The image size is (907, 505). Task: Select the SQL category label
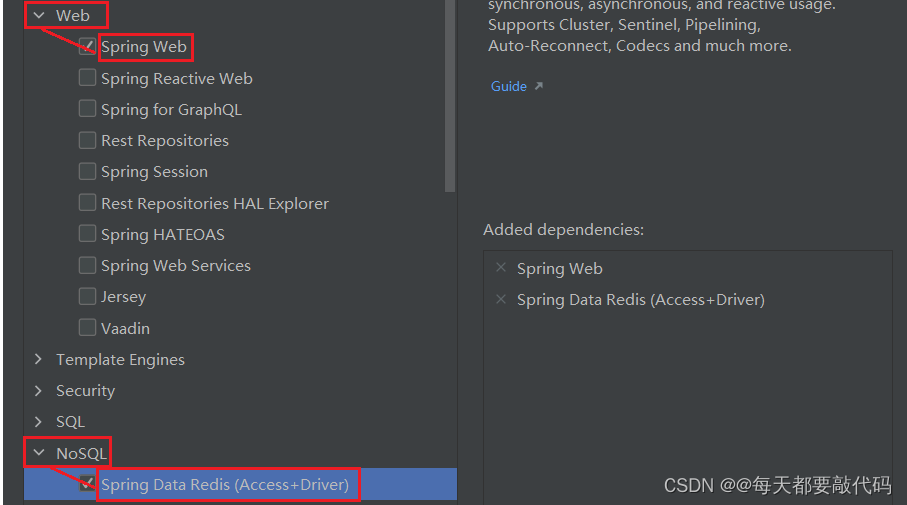pyautogui.click(x=71, y=422)
